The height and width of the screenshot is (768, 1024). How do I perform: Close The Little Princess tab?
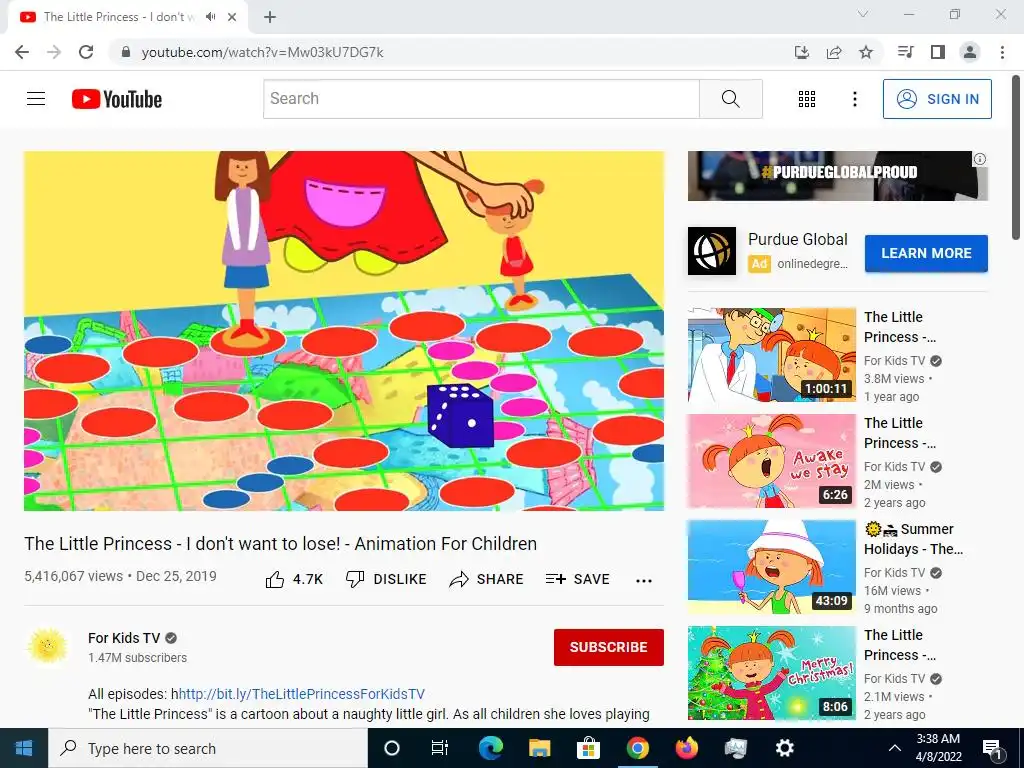232,17
